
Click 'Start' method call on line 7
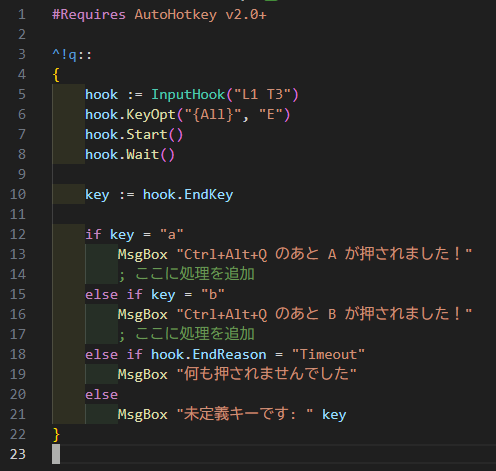(x=147, y=135)
